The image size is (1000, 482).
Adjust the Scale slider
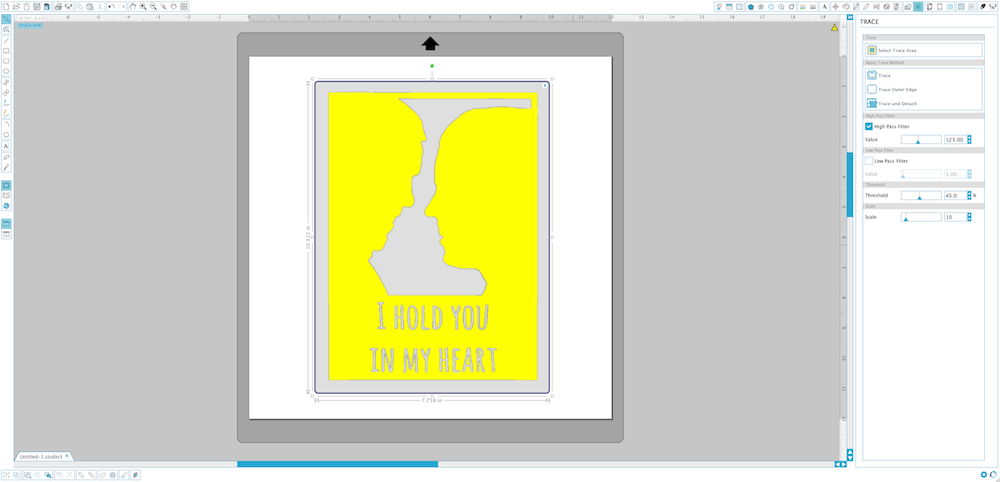click(921, 217)
